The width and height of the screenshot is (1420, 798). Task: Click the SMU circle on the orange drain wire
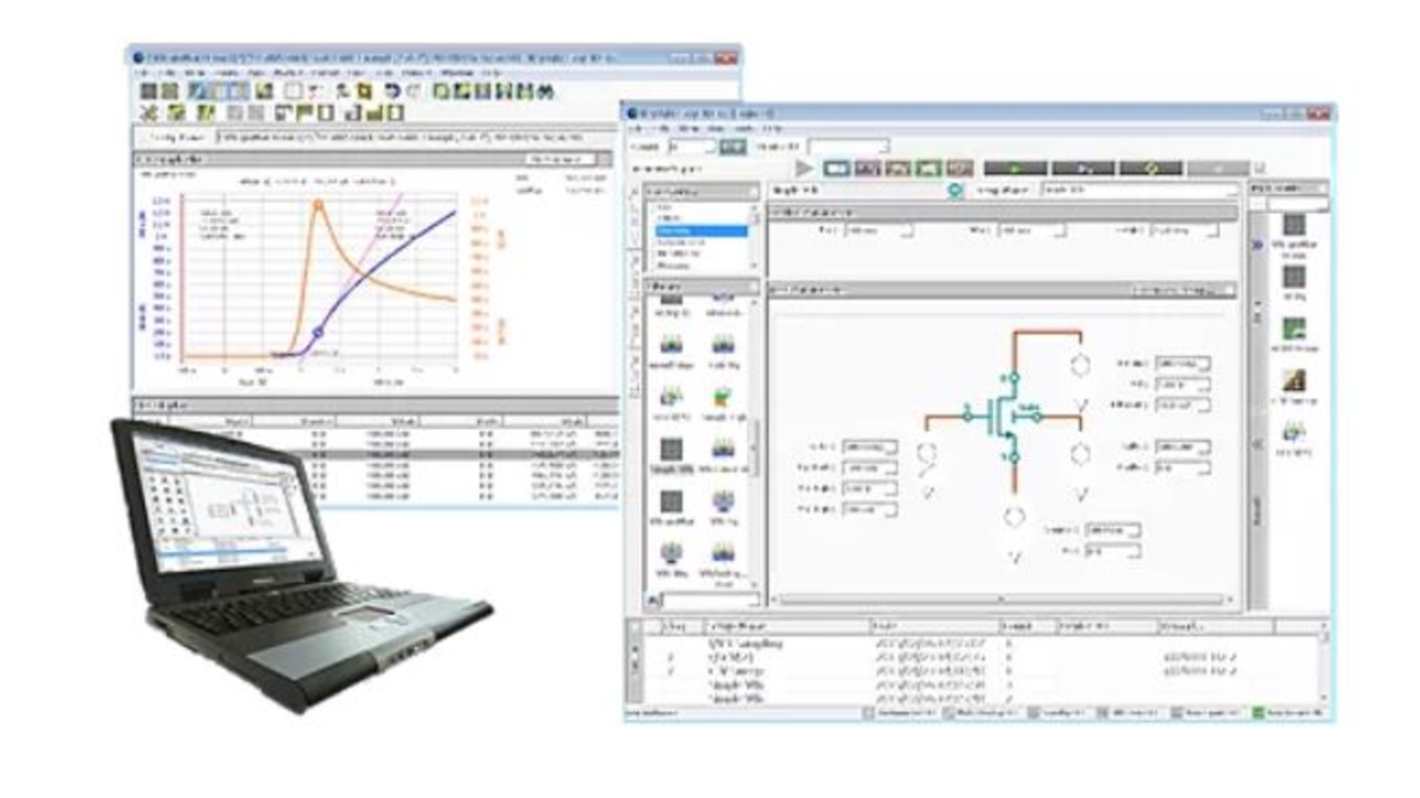tap(1080, 365)
